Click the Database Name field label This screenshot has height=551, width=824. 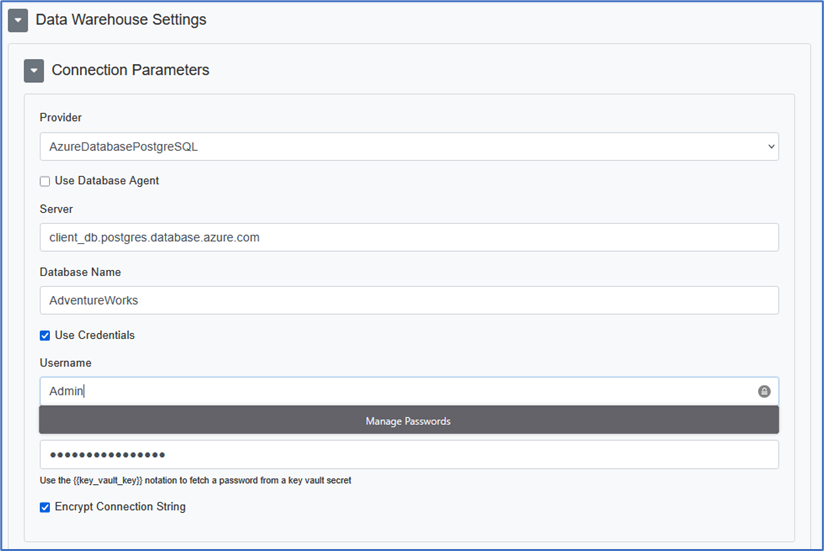[x=80, y=272]
